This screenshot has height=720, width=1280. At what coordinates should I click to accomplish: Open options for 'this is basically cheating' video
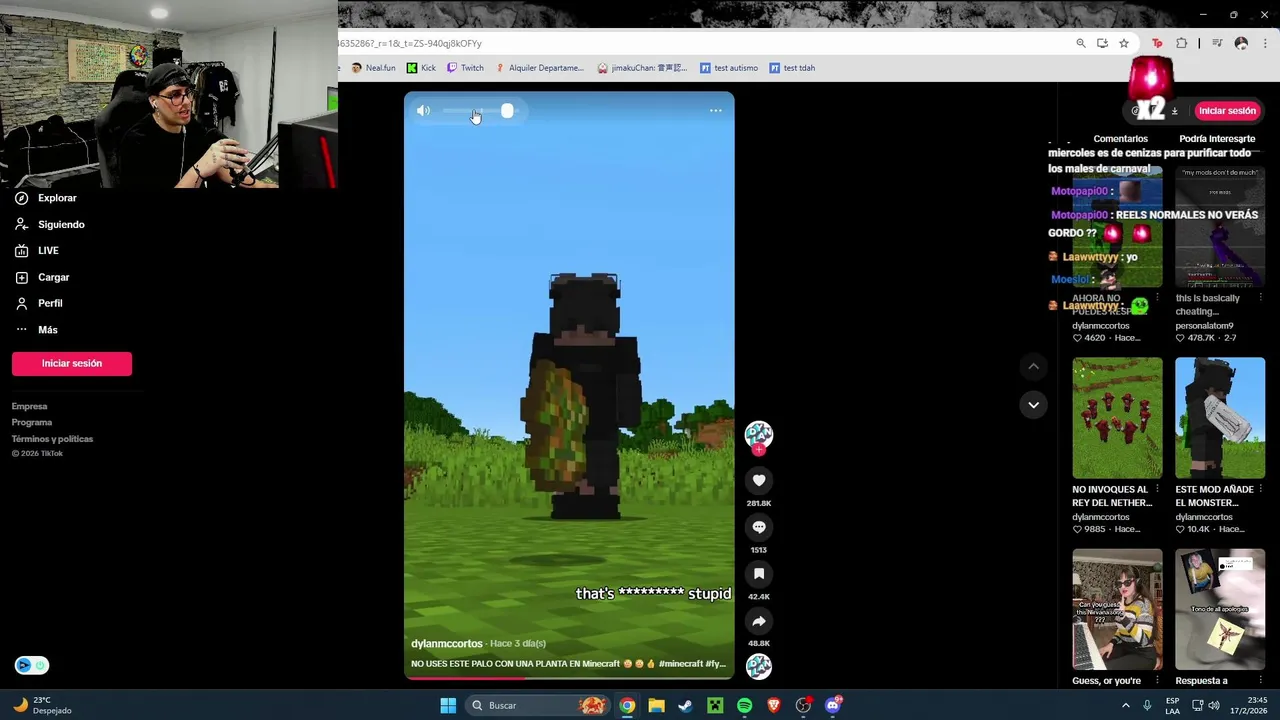[x=1260, y=298]
